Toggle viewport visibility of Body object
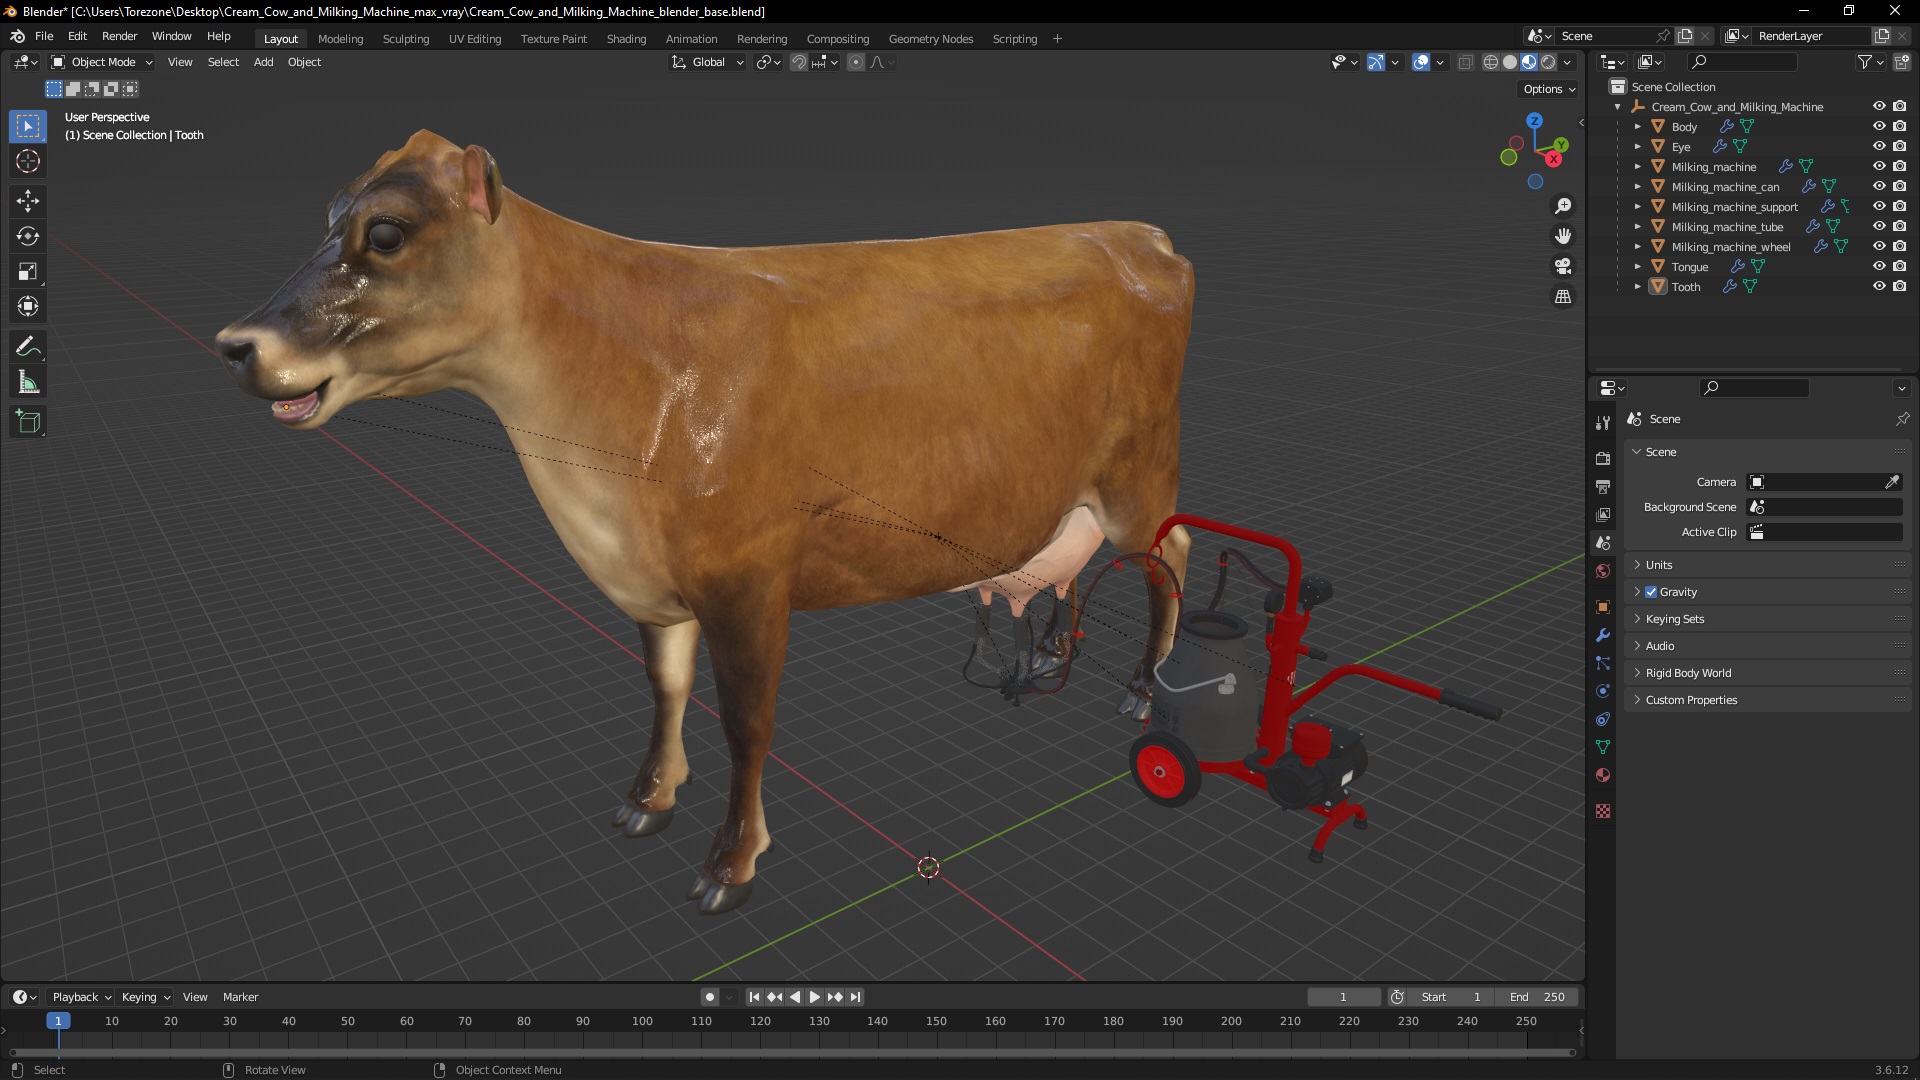 (x=1879, y=127)
